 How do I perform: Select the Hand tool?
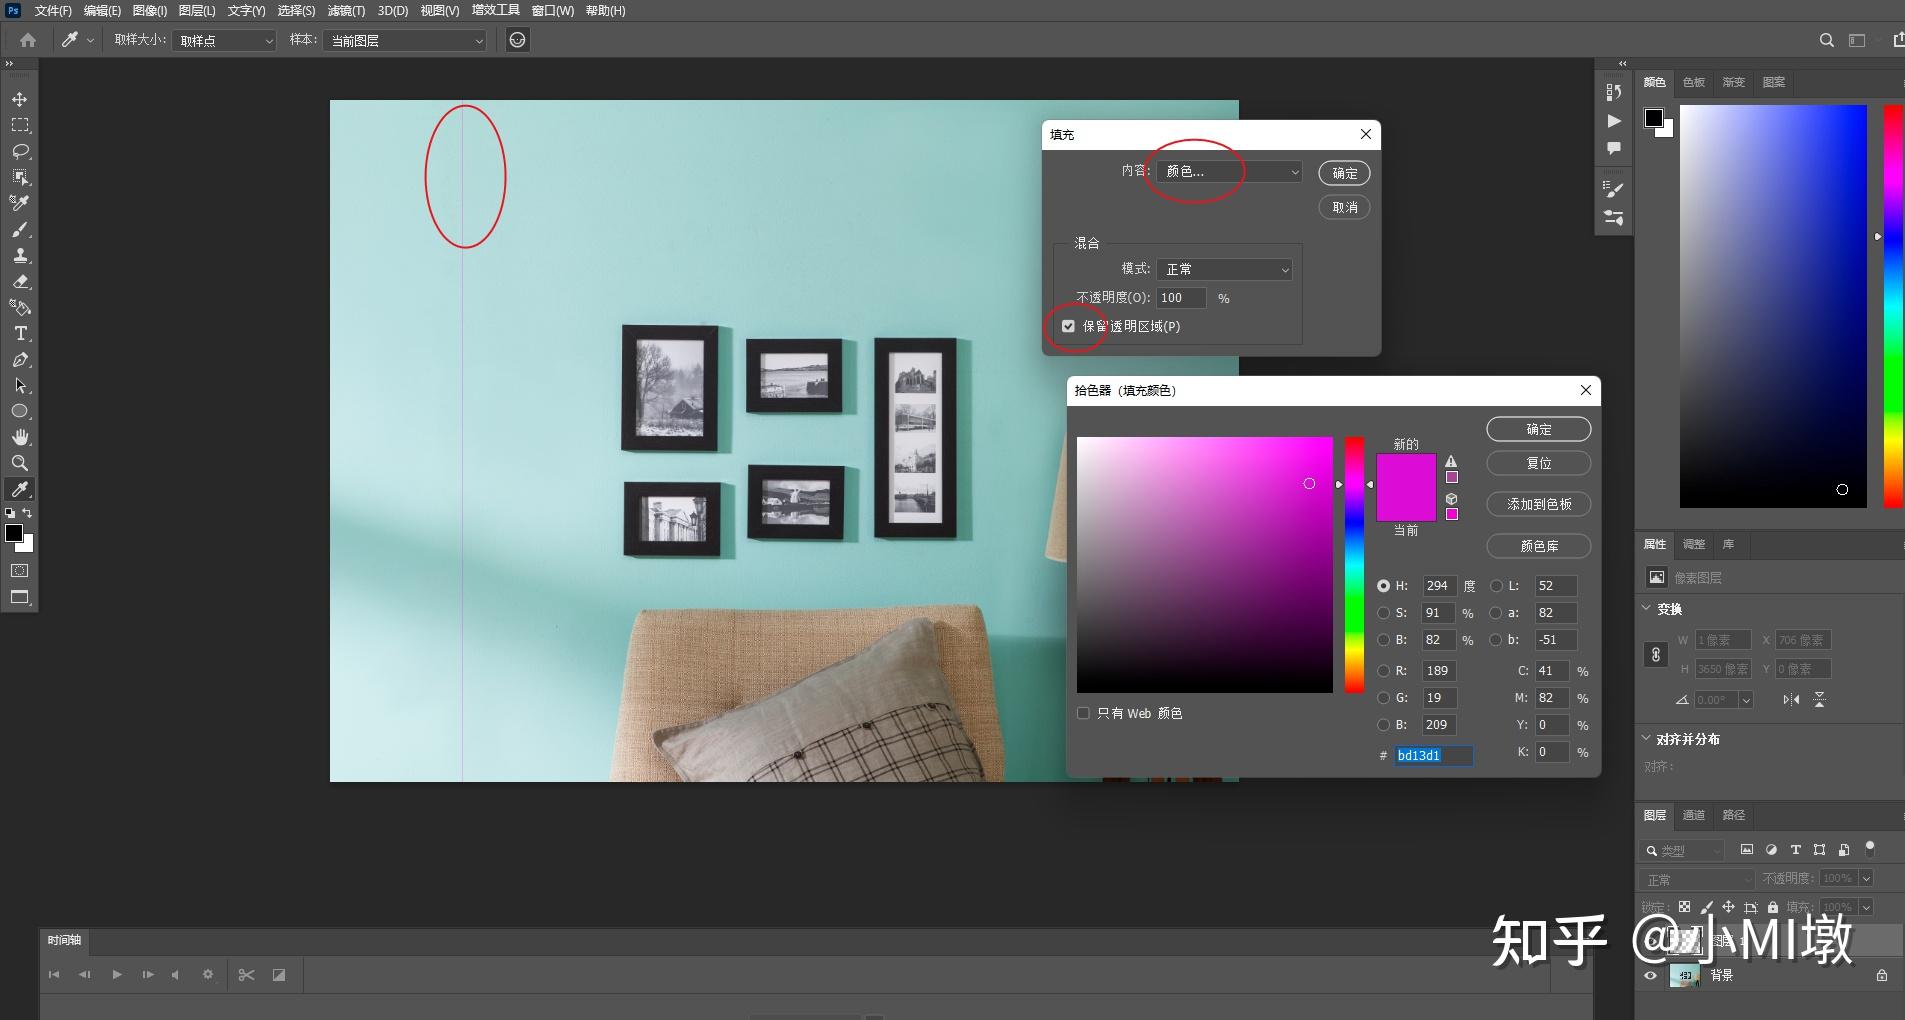point(20,438)
